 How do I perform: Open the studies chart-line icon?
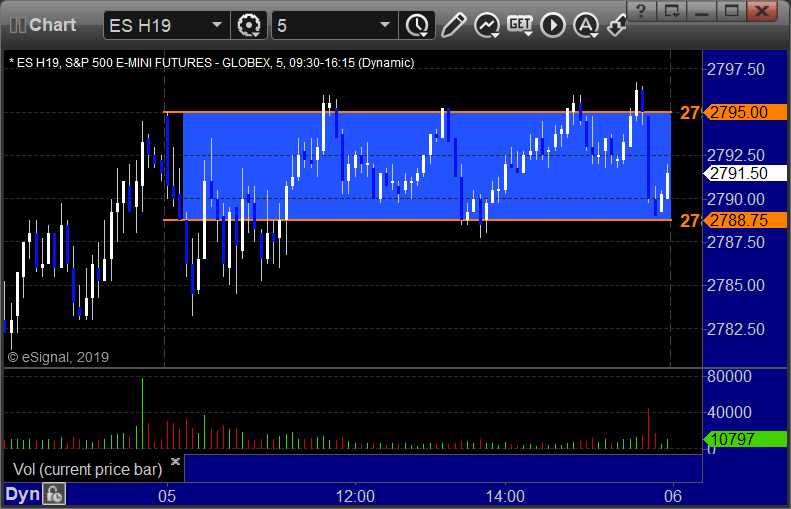(x=487, y=25)
